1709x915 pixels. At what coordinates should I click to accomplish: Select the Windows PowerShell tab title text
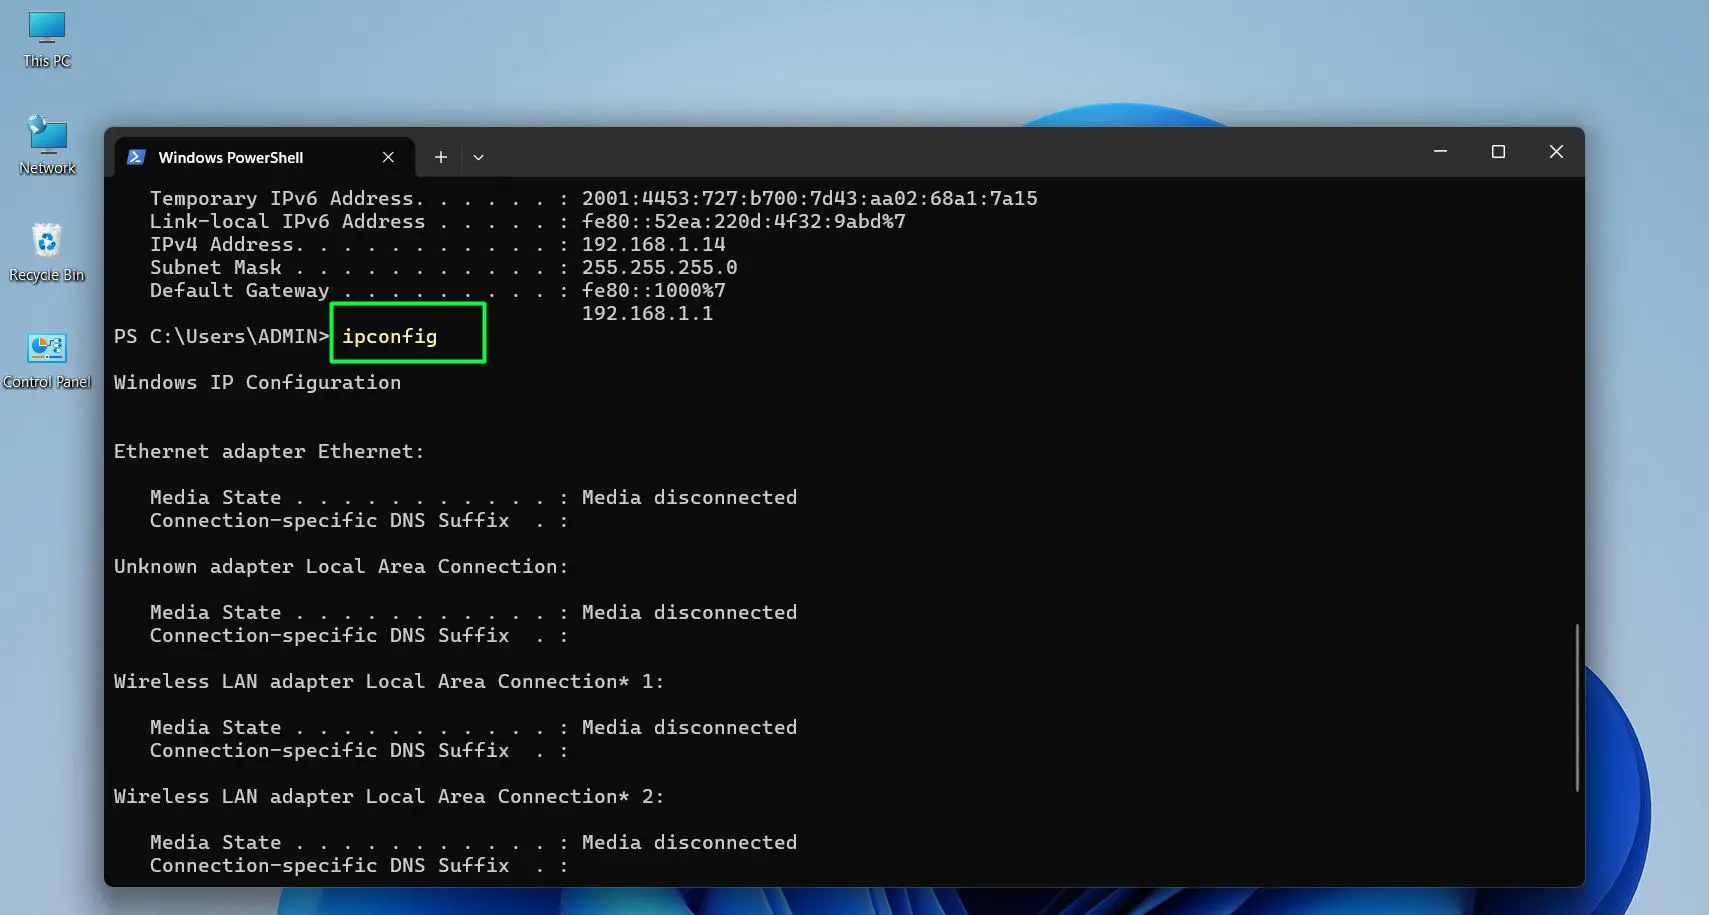tap(231, 157)
